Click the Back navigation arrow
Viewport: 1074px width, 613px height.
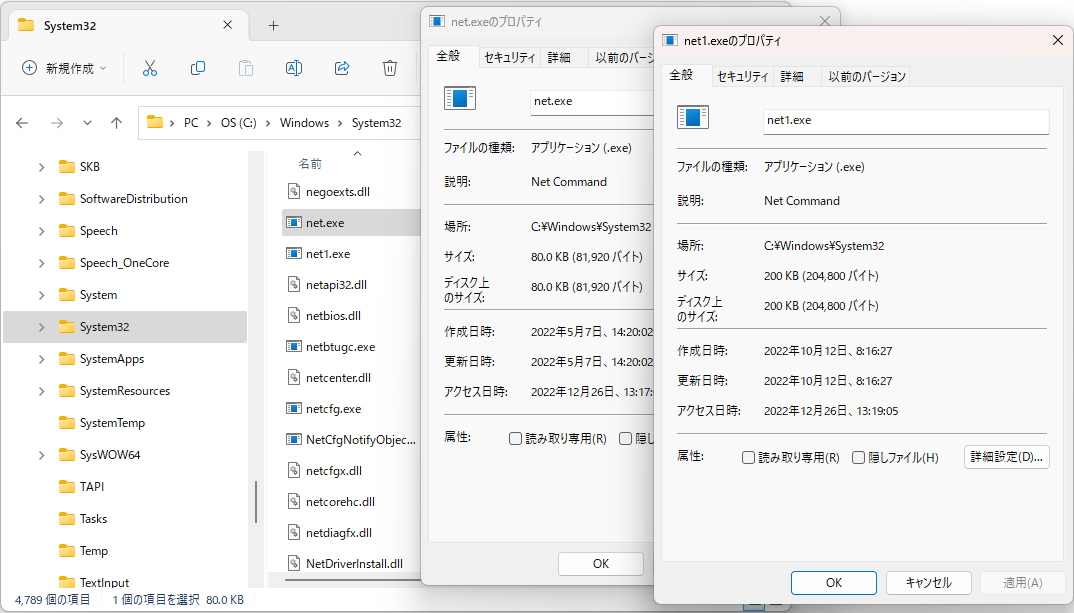[22, 122]
